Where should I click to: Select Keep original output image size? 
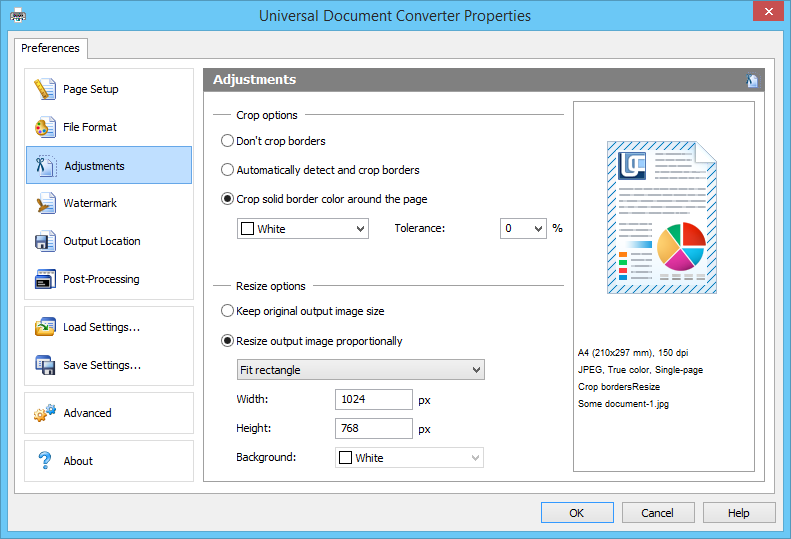point(303,311)
